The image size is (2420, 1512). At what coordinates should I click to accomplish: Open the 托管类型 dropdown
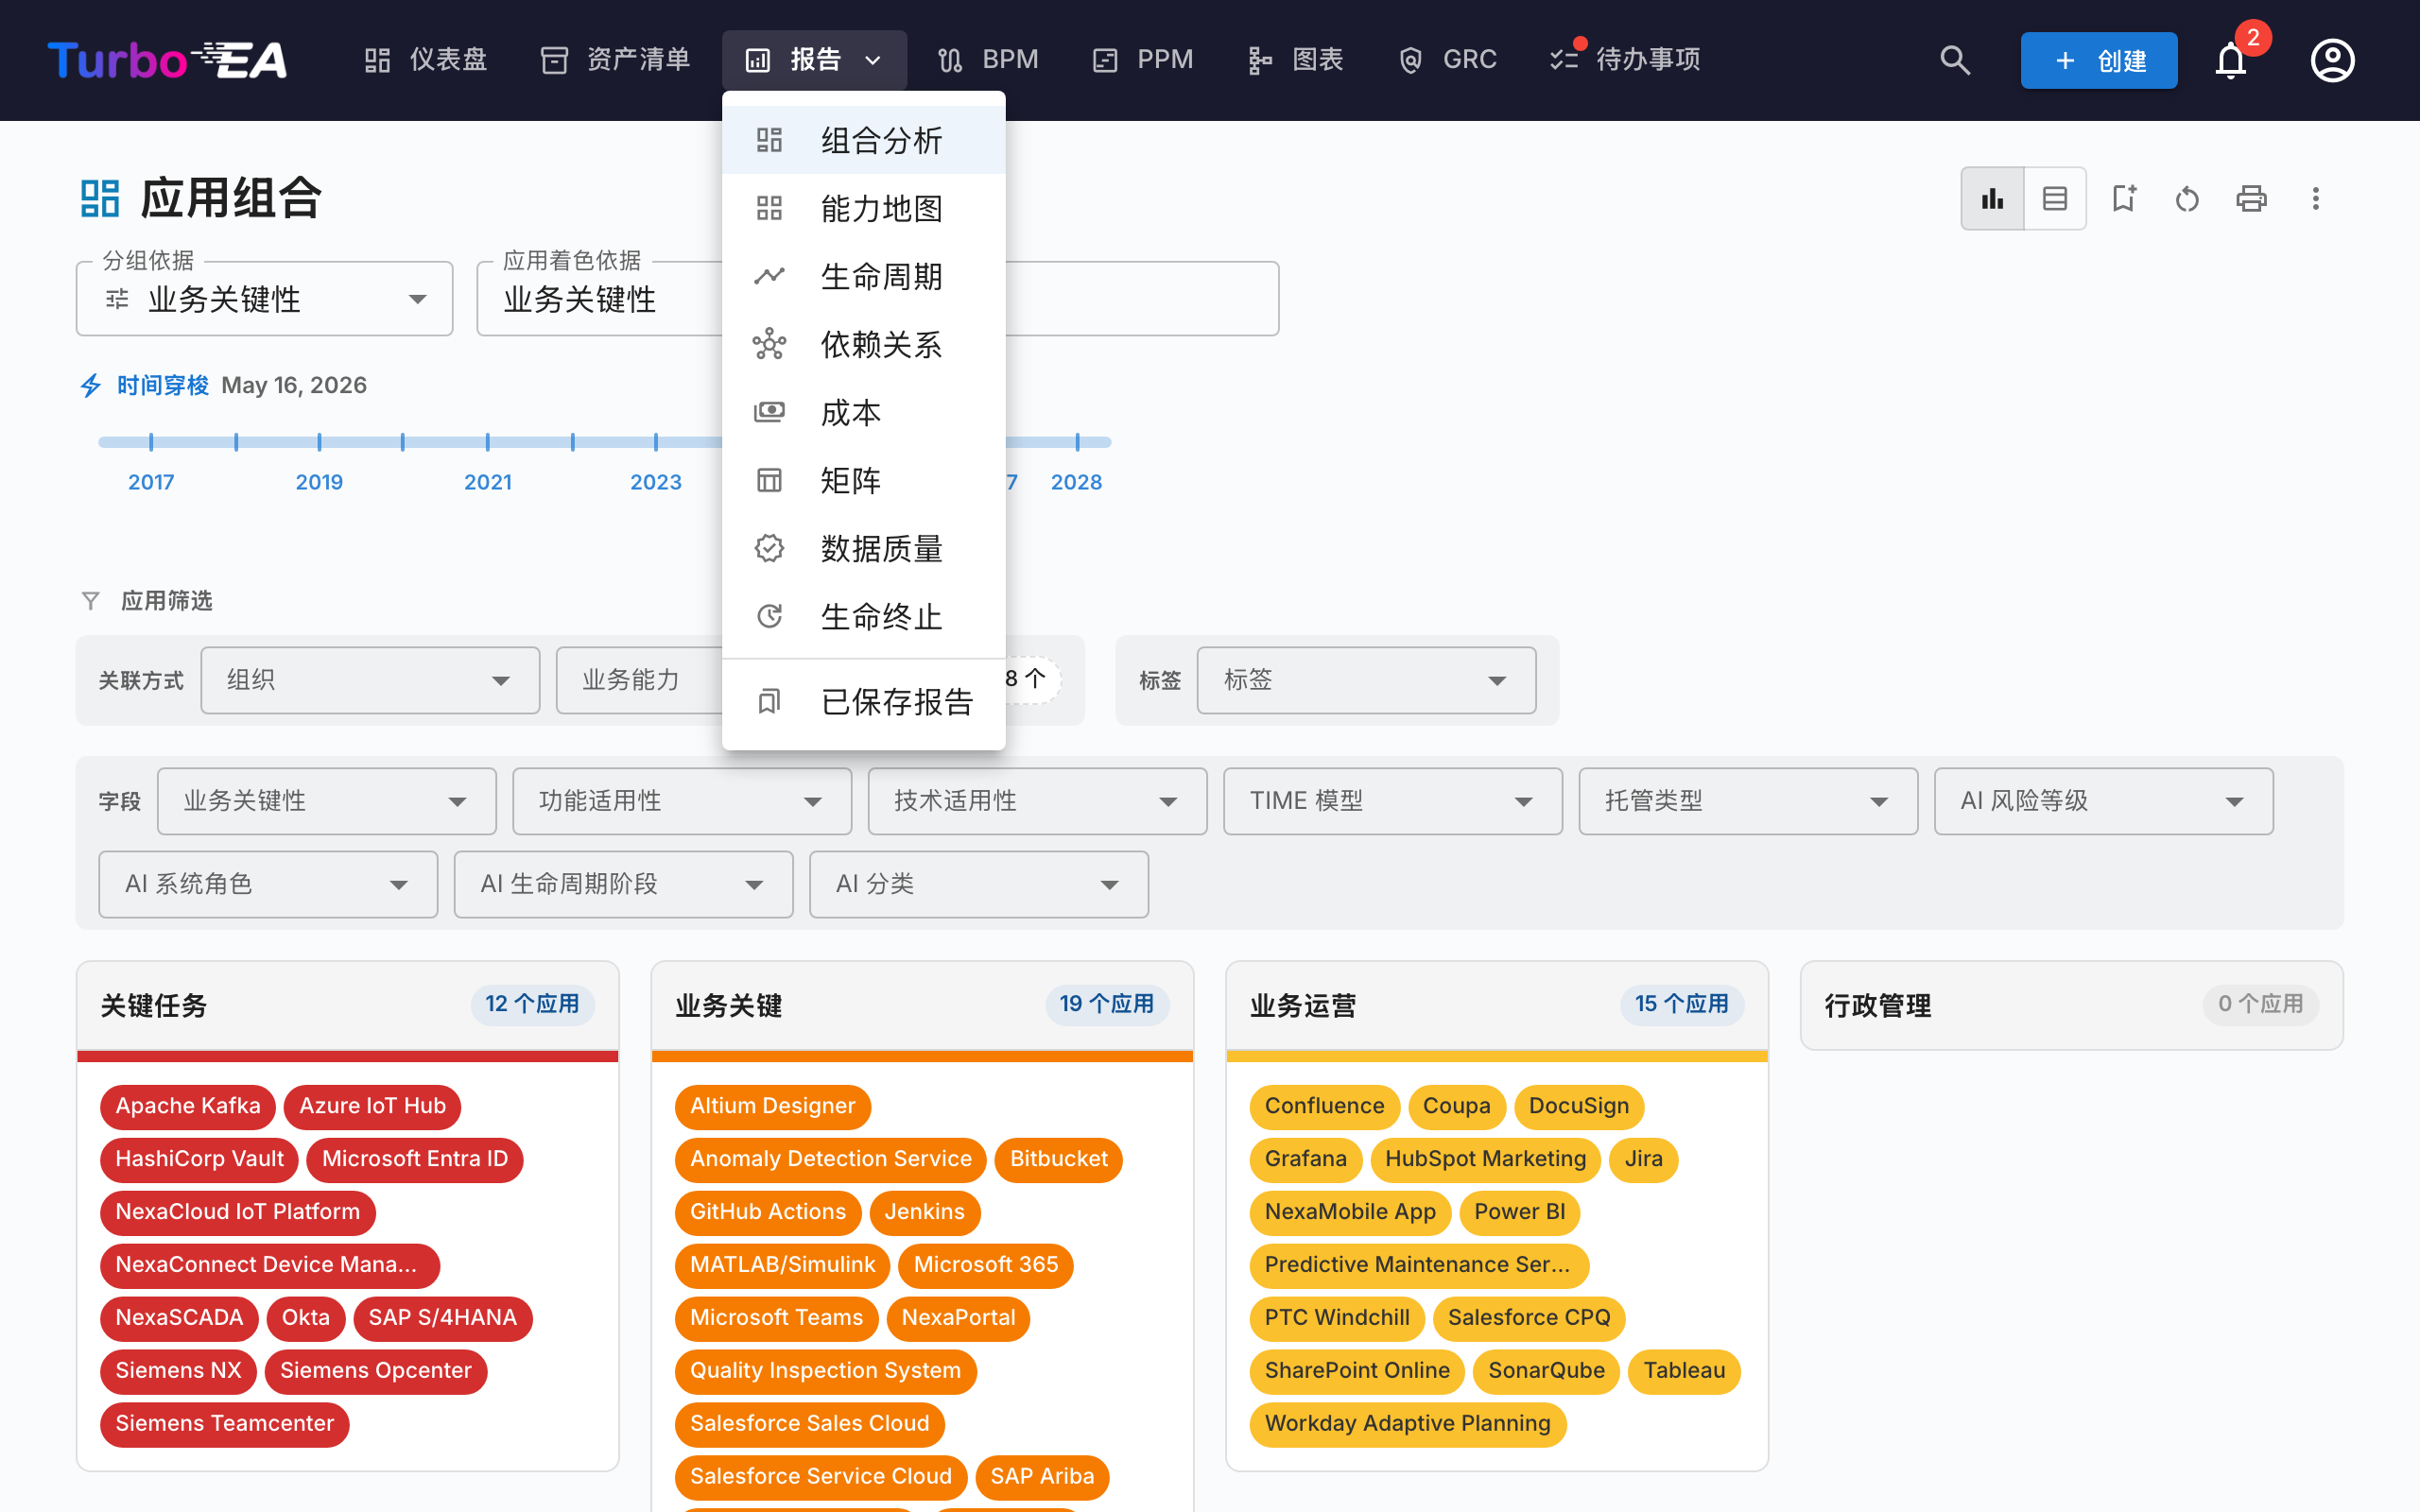1748,801
